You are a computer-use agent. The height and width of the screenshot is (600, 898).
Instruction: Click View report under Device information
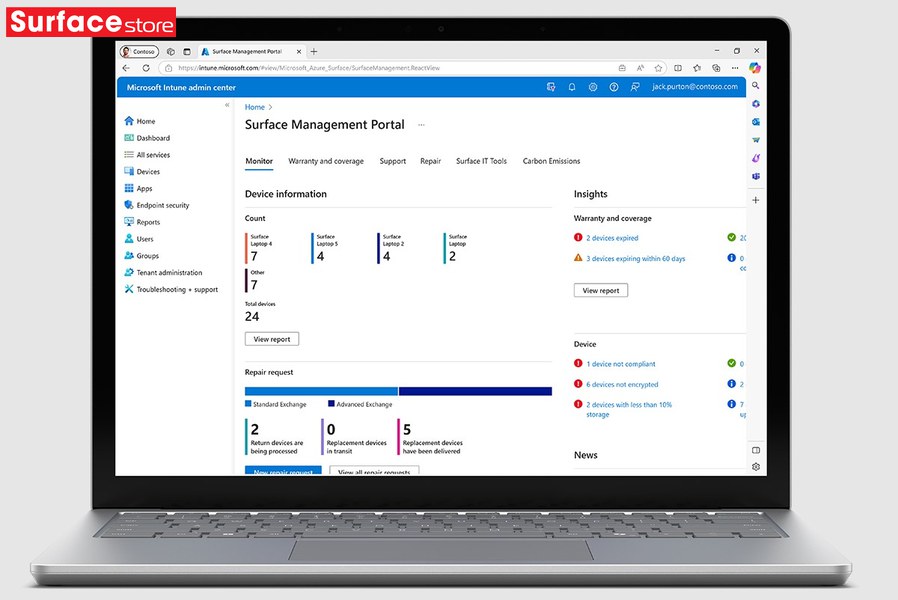(272, 339)
